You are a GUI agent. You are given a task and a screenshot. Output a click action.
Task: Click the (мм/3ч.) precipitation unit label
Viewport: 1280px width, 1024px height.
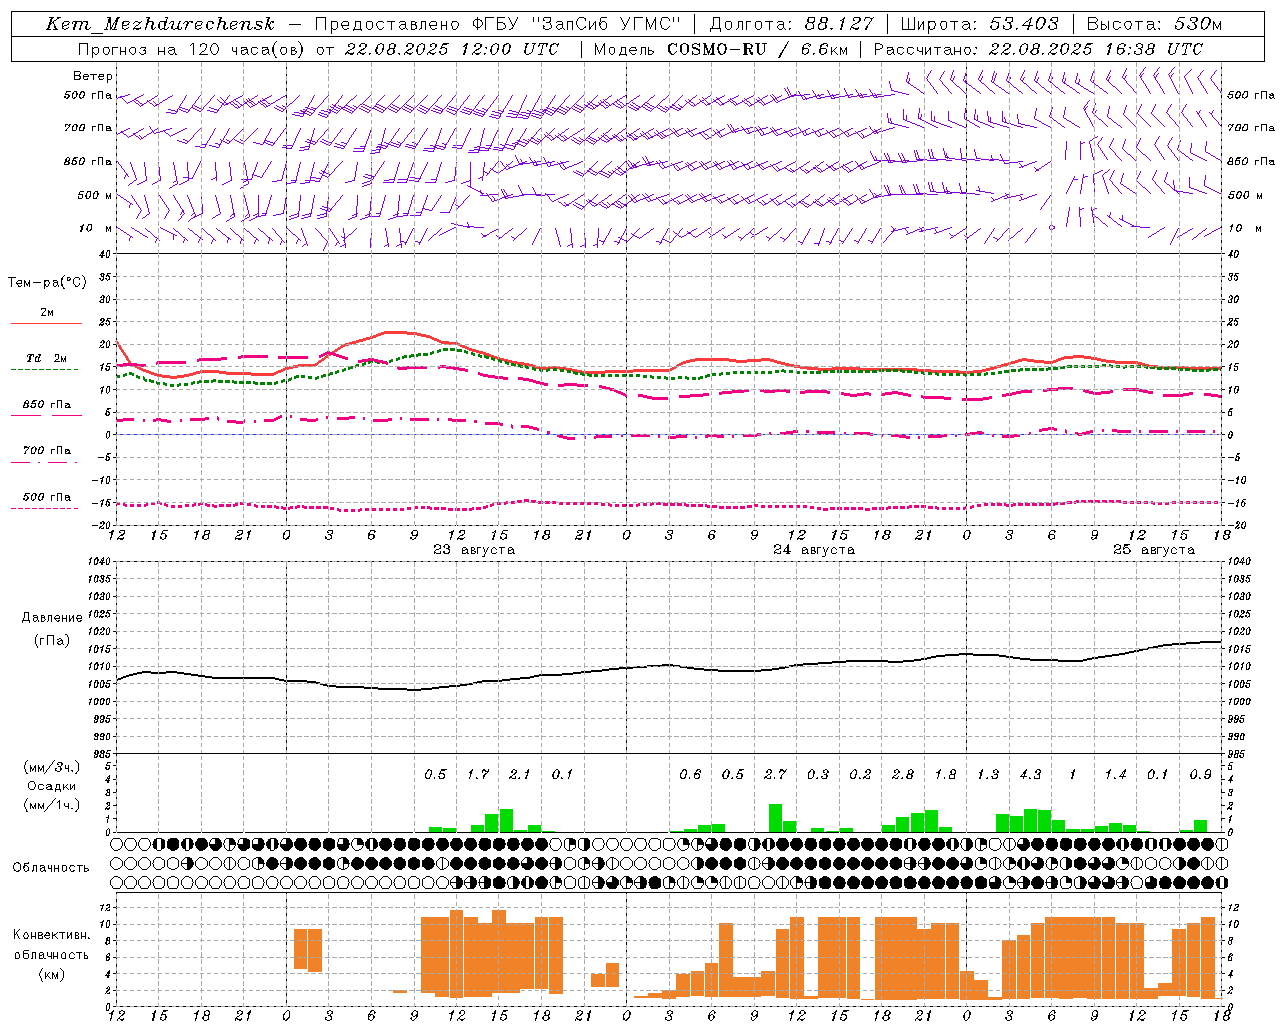(52, 767)
